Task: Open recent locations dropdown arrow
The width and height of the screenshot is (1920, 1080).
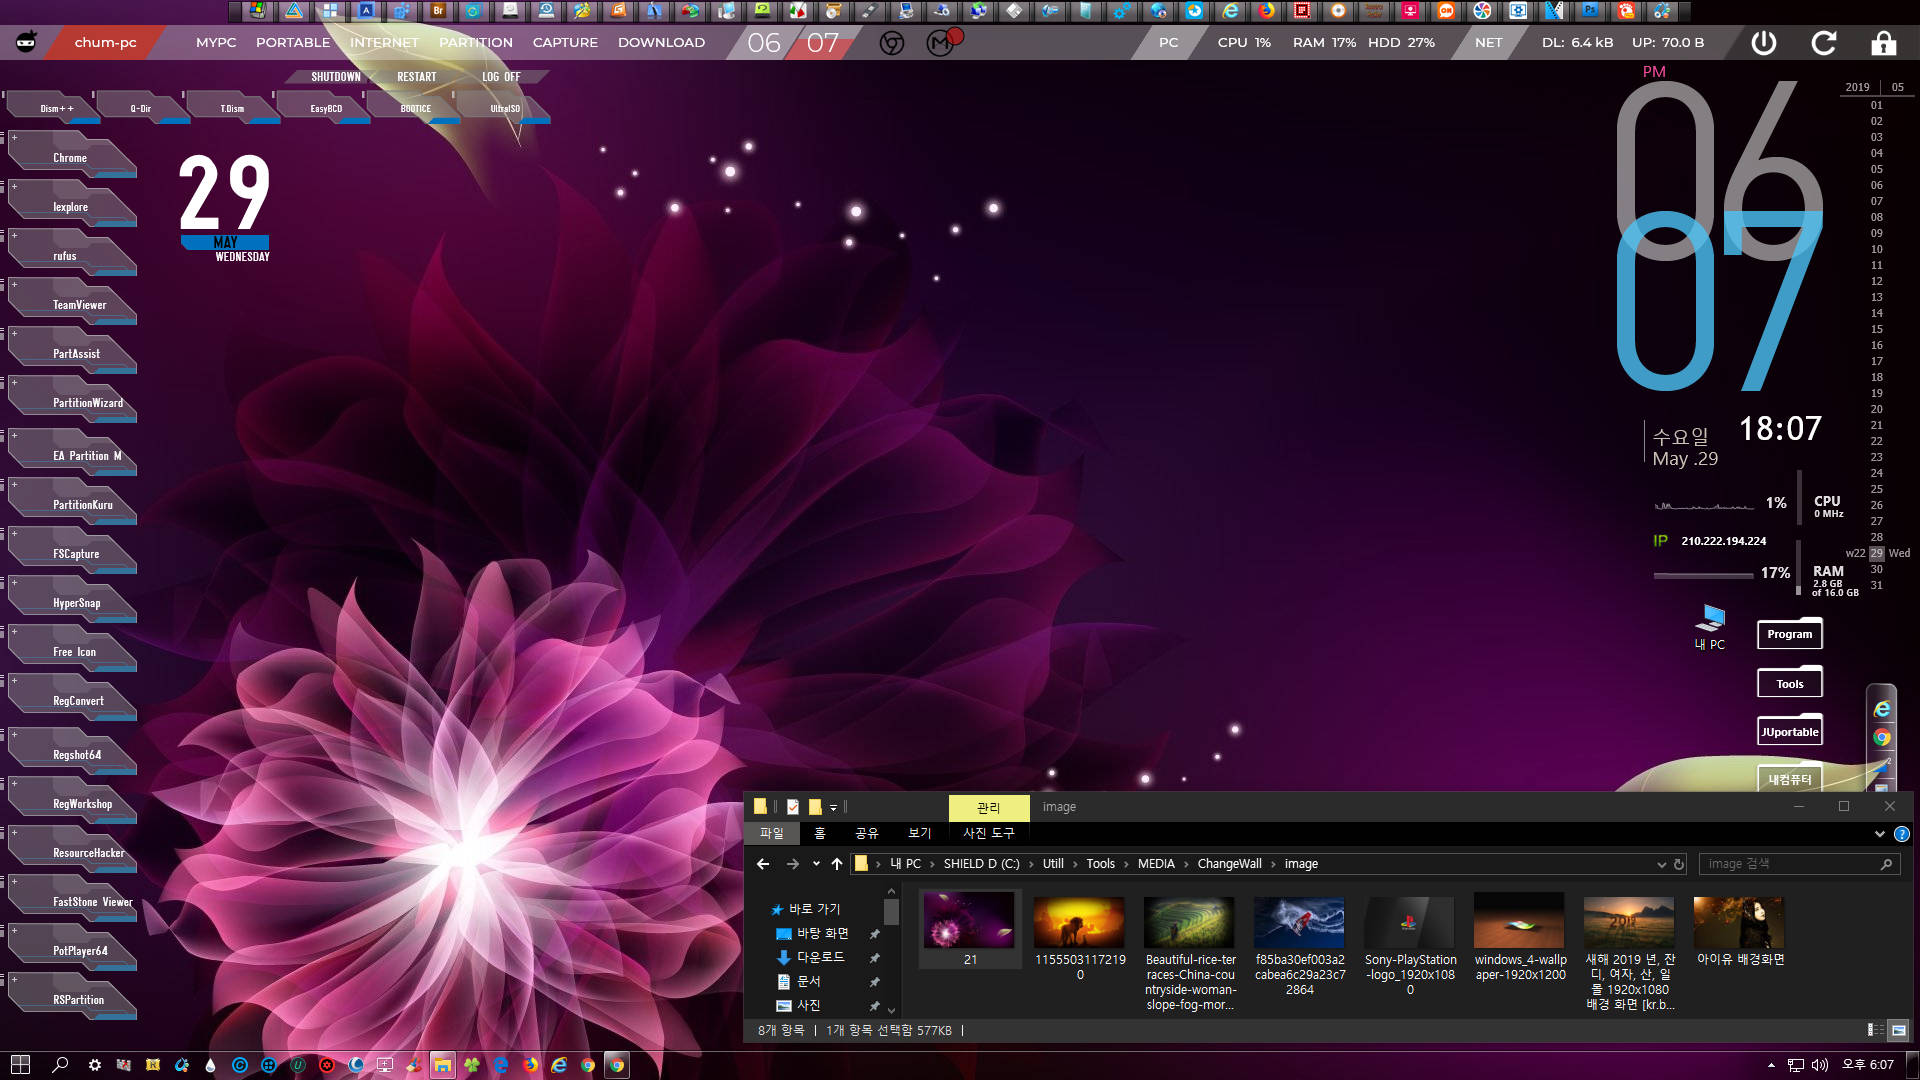Action: coord(816,864)
